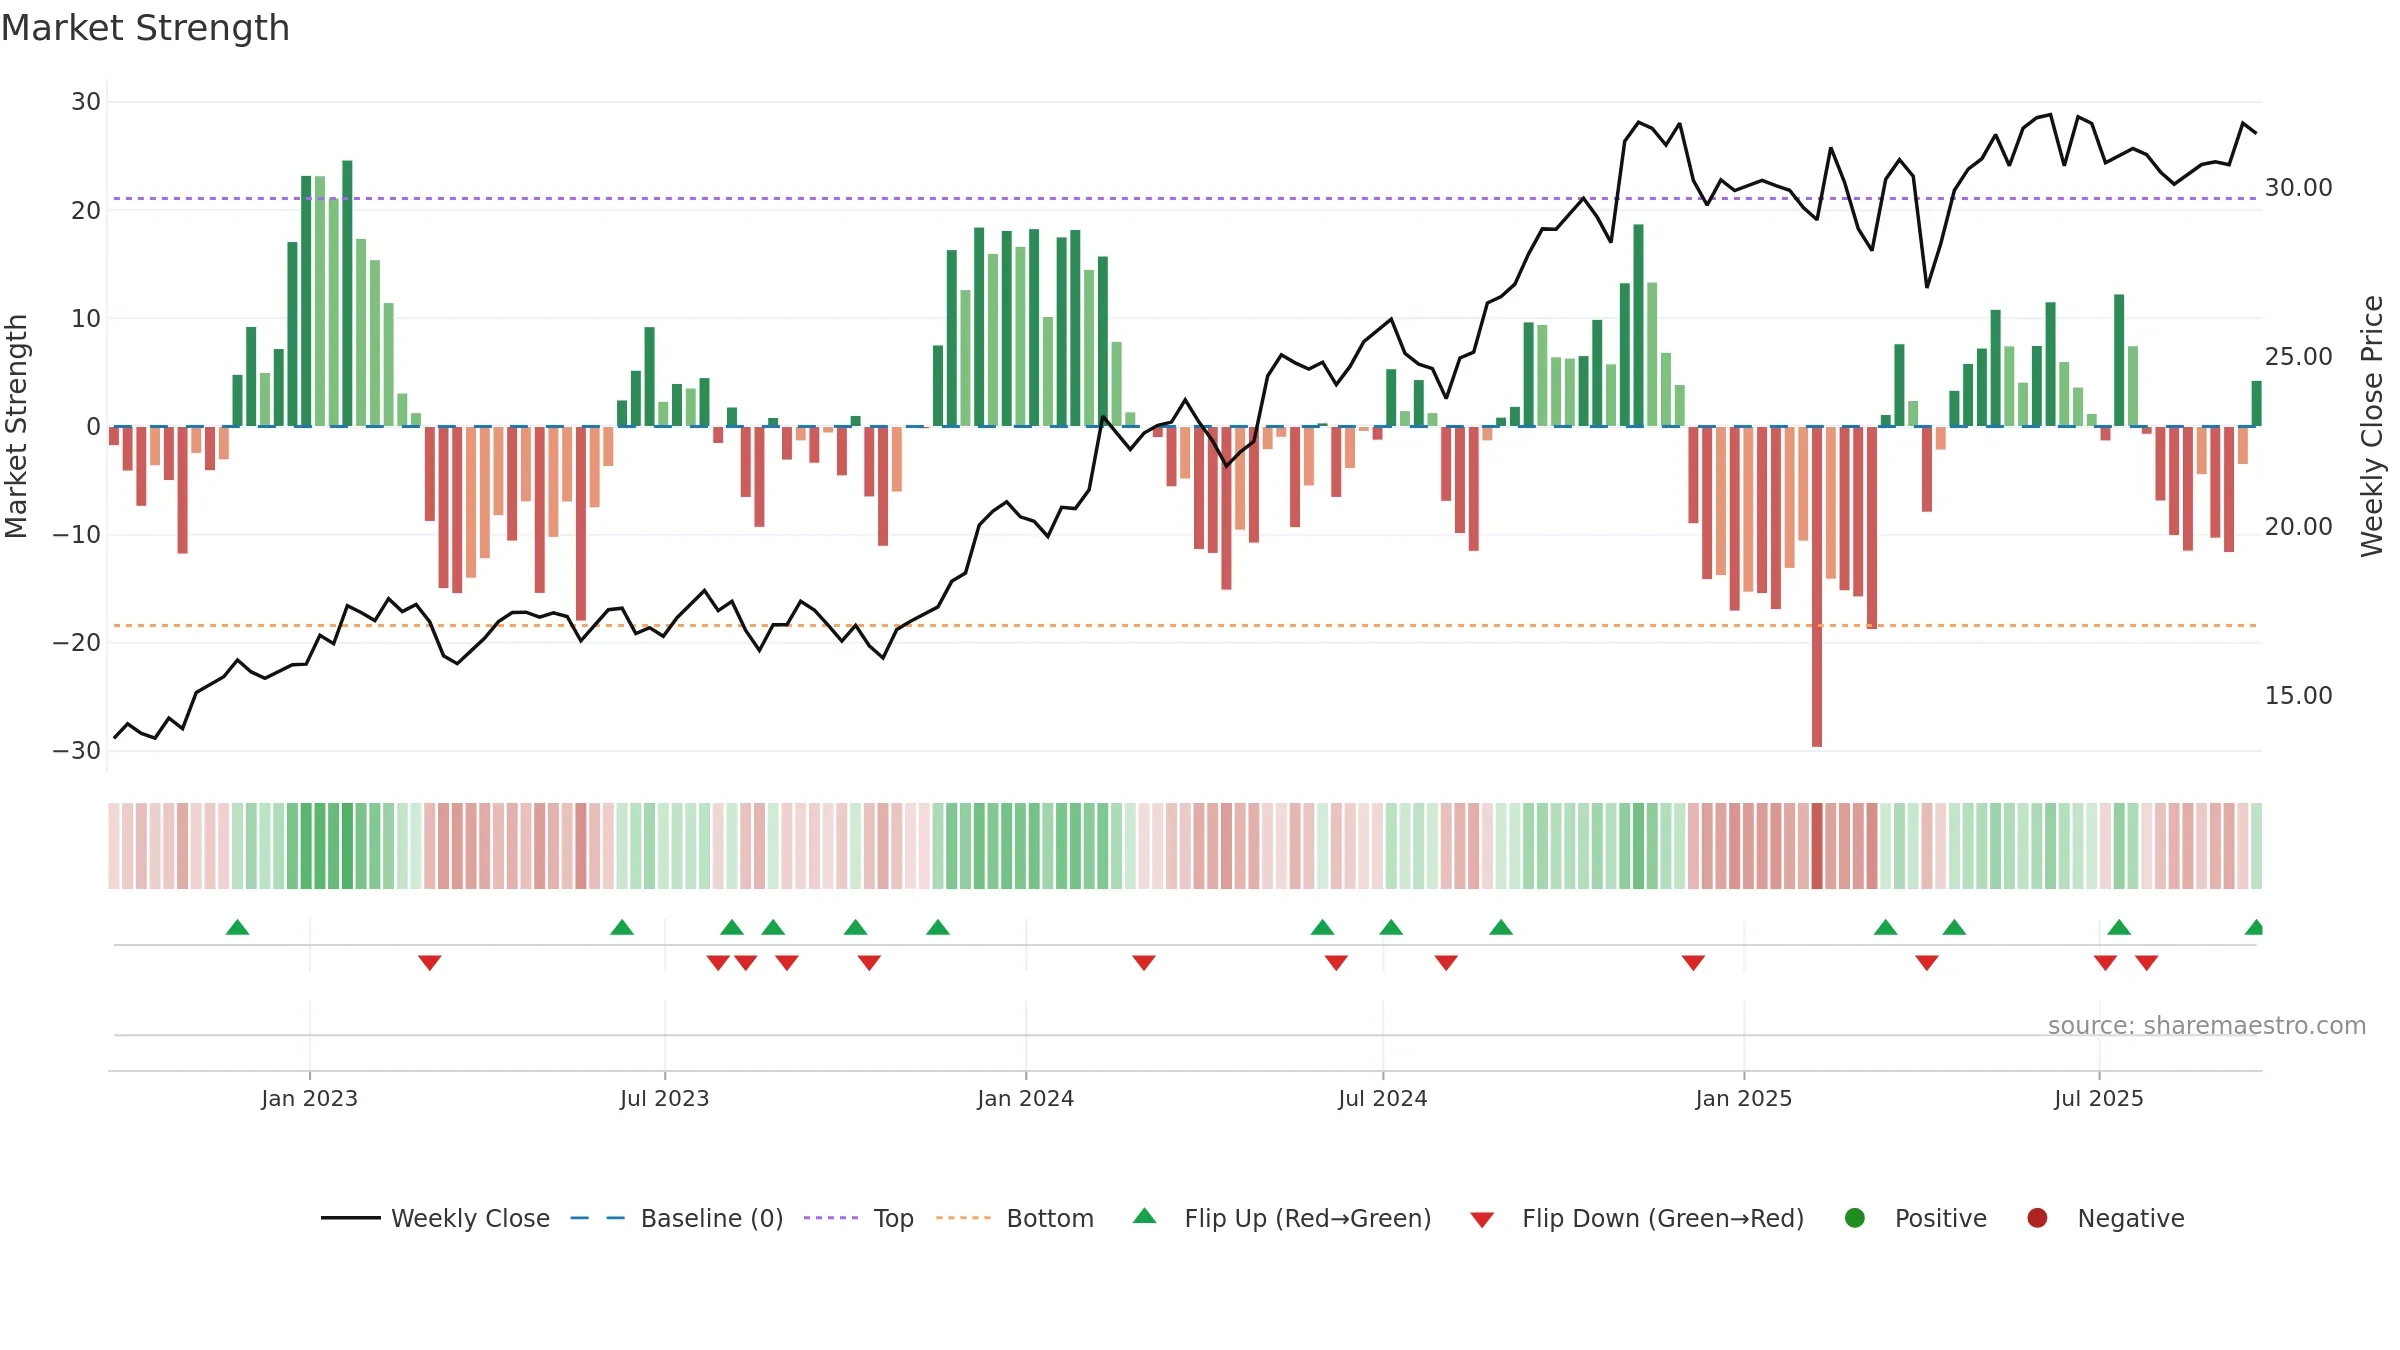Click the −30 strength axis label
This screenshot has width=2400, height=1350.
click(77, 751)
